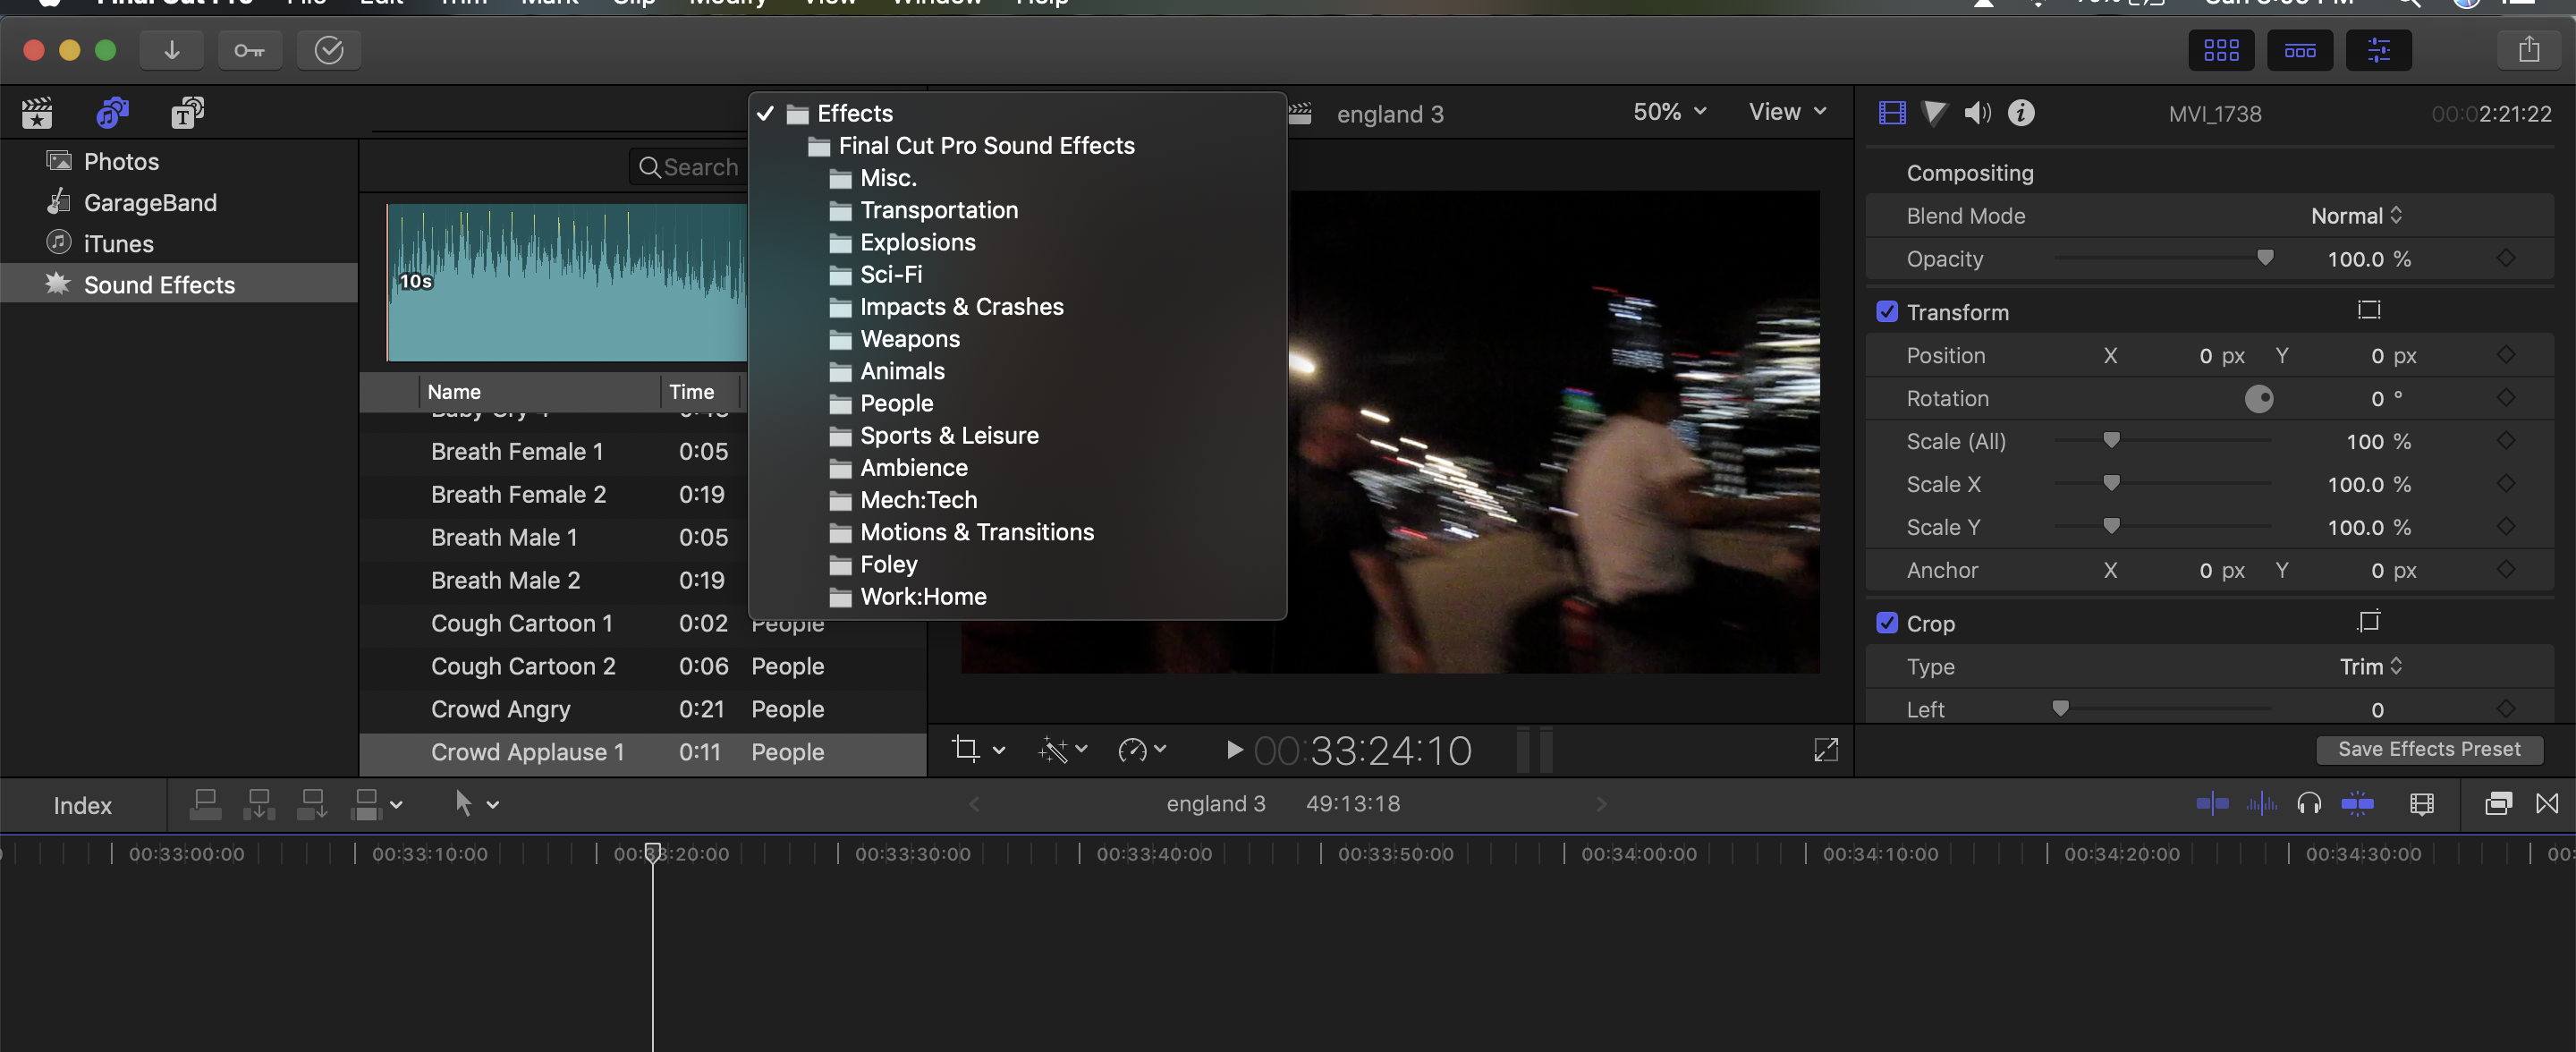Open the keyword editor key icon

point(249,50)
